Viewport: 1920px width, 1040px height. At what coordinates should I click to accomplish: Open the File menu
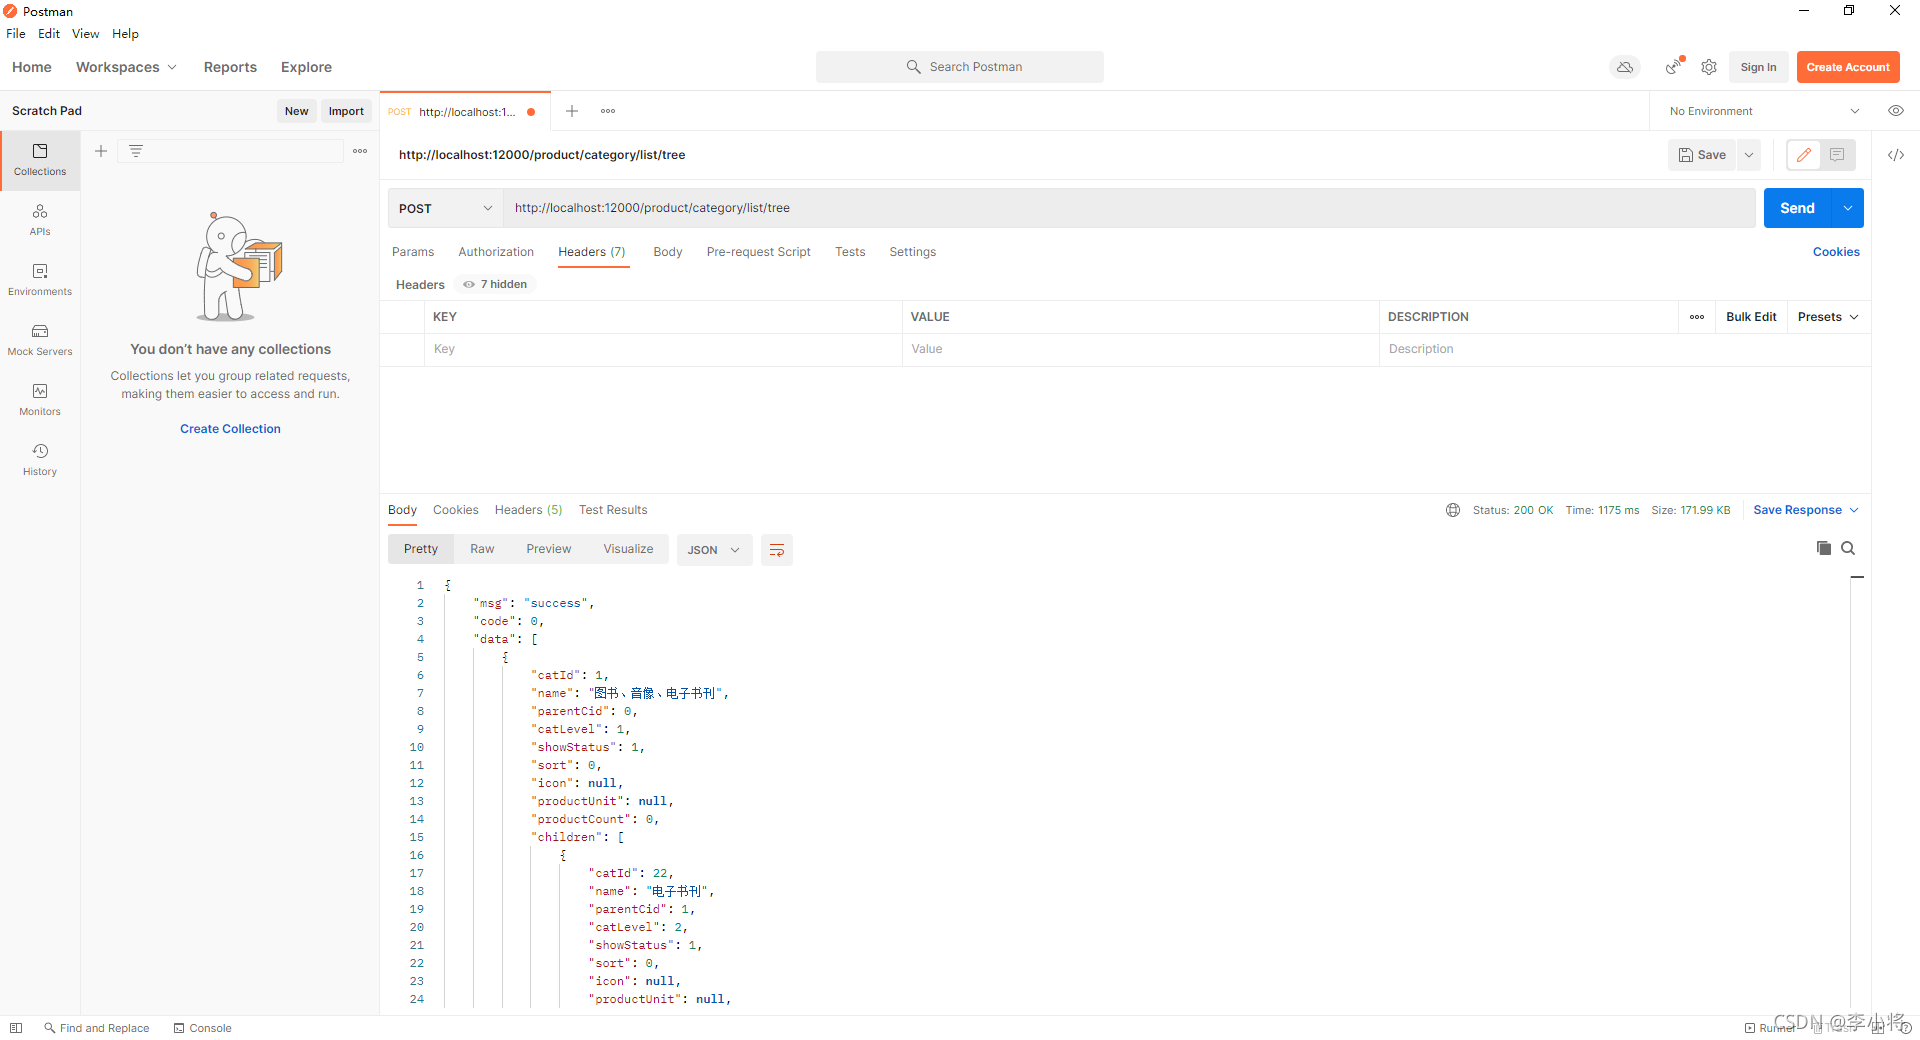point(16,33)
